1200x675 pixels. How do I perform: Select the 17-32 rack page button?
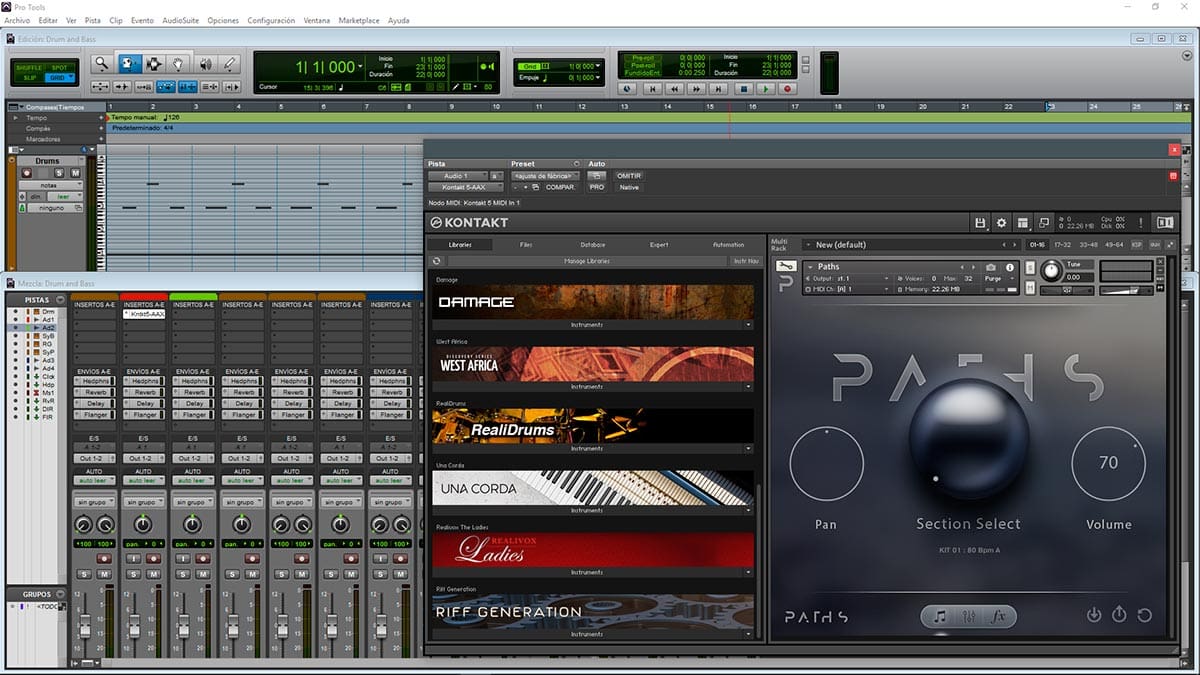(1061, 245)
